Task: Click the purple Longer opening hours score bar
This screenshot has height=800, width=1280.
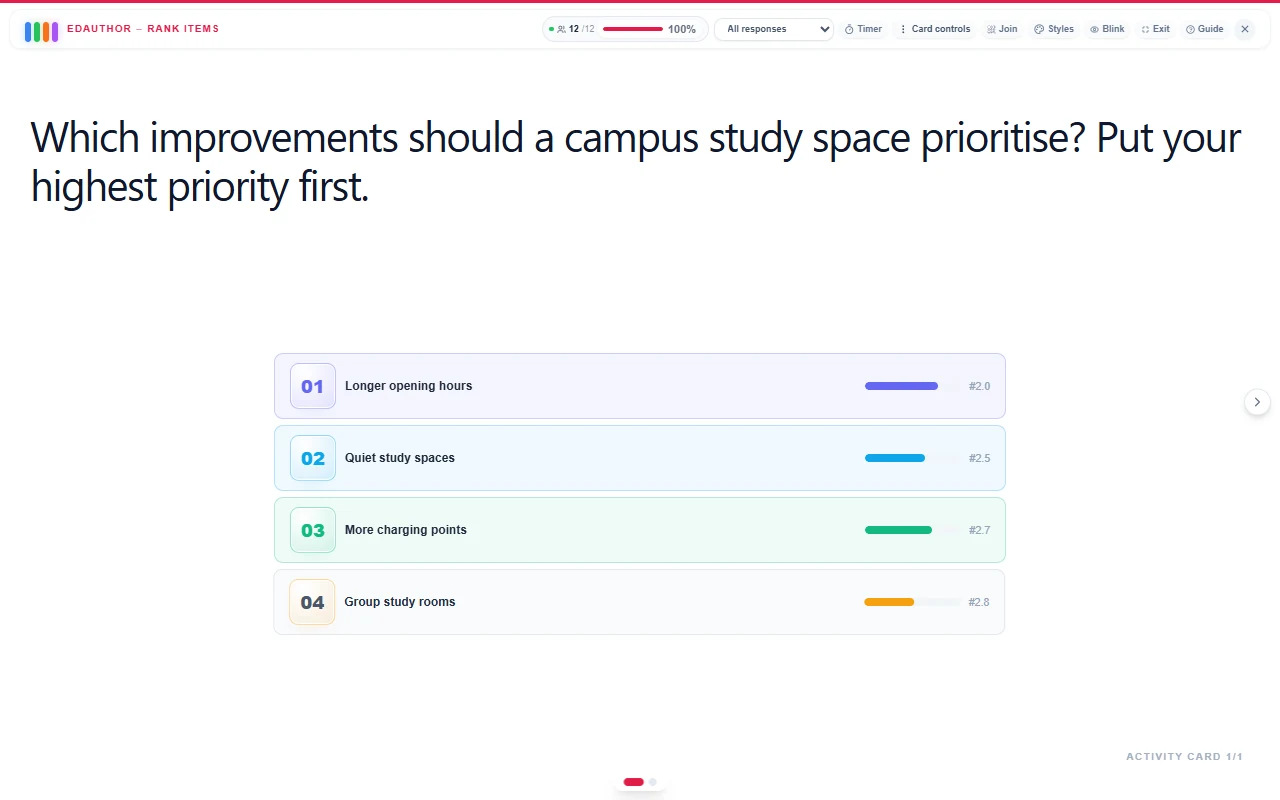Action: click(x=901, y=386)
